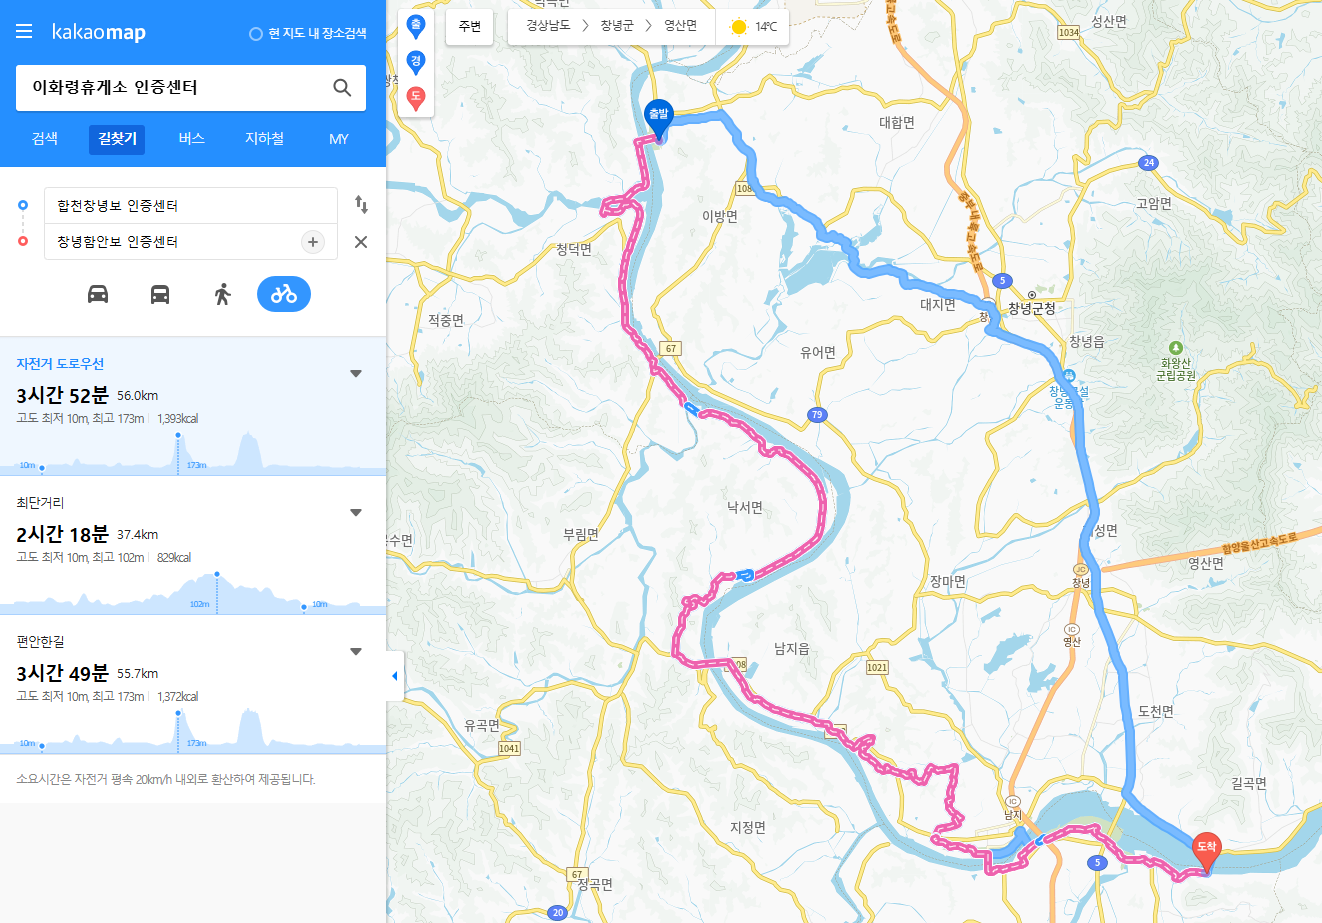This screenshot has width=1322, height=923.
Task: Swap start and destination with arrows icon
Action: click(361, 205)
